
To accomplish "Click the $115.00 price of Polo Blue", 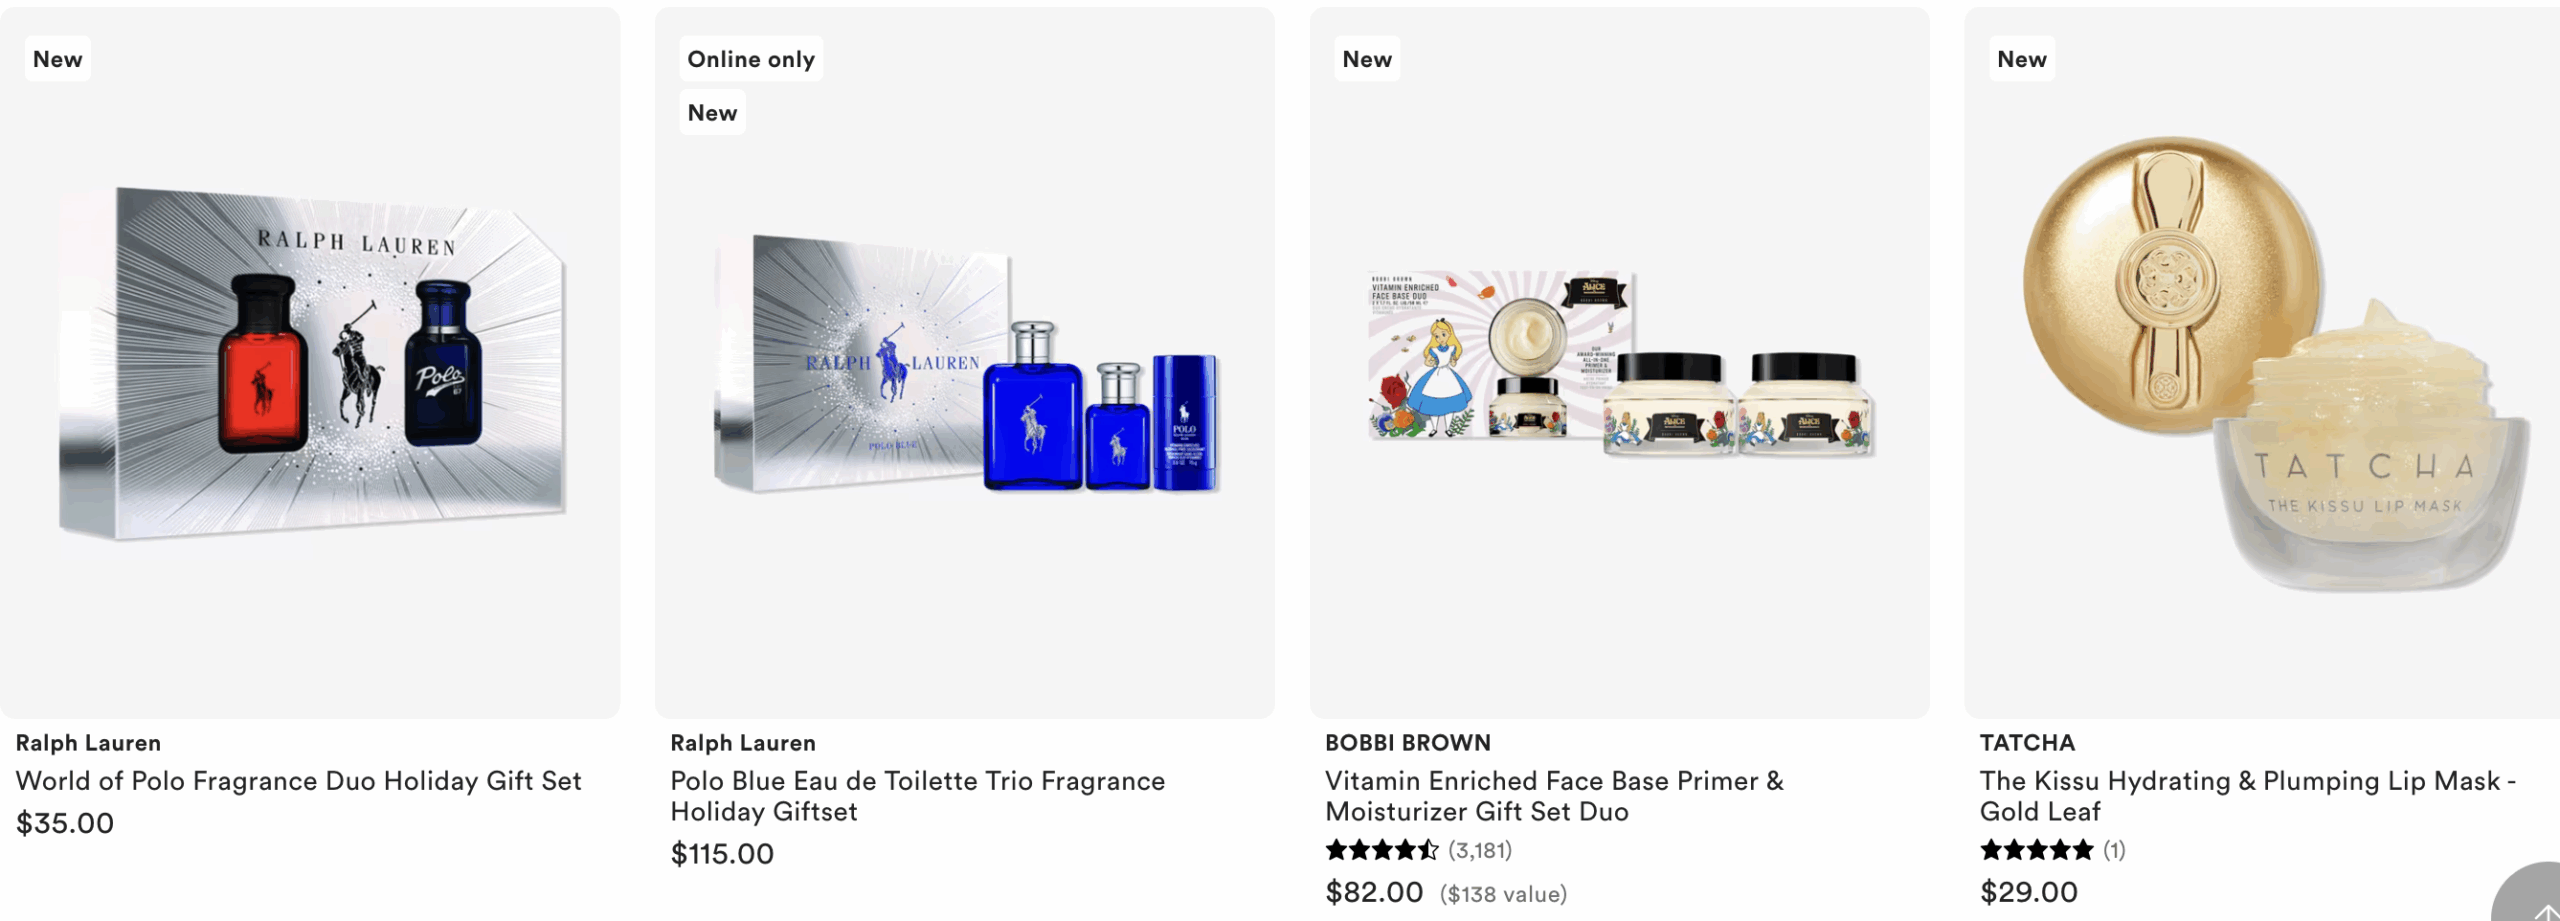I will click(x=722, y=854).
